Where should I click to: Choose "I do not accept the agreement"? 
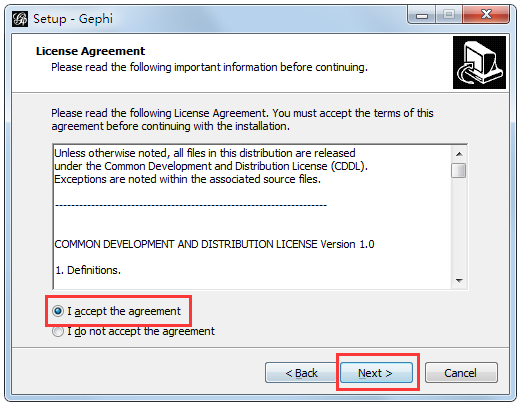(x=58, y=331)
